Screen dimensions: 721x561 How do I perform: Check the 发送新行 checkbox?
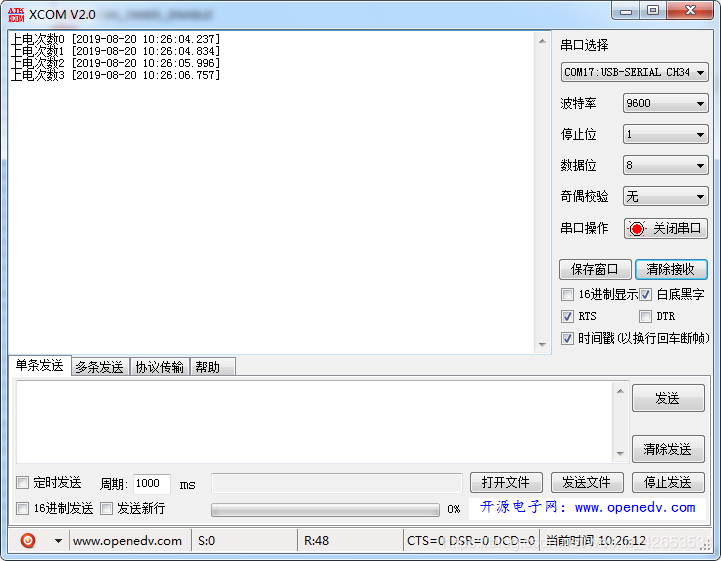[107, 509]
